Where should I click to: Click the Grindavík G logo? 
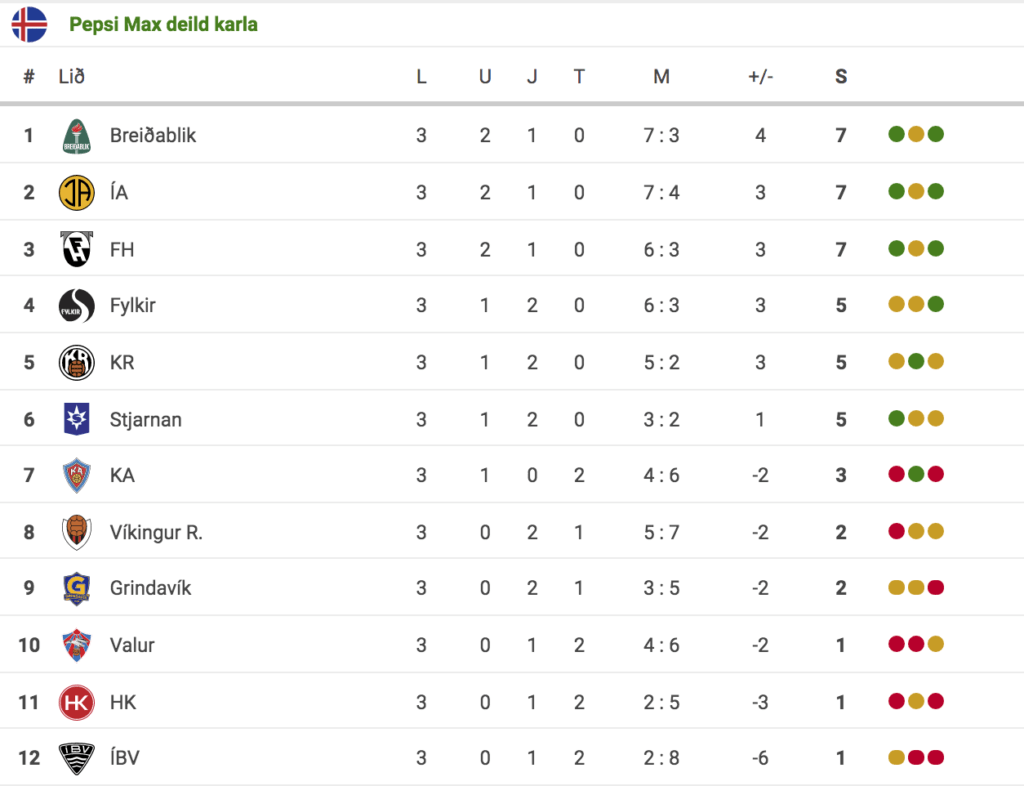pos(76,588)
